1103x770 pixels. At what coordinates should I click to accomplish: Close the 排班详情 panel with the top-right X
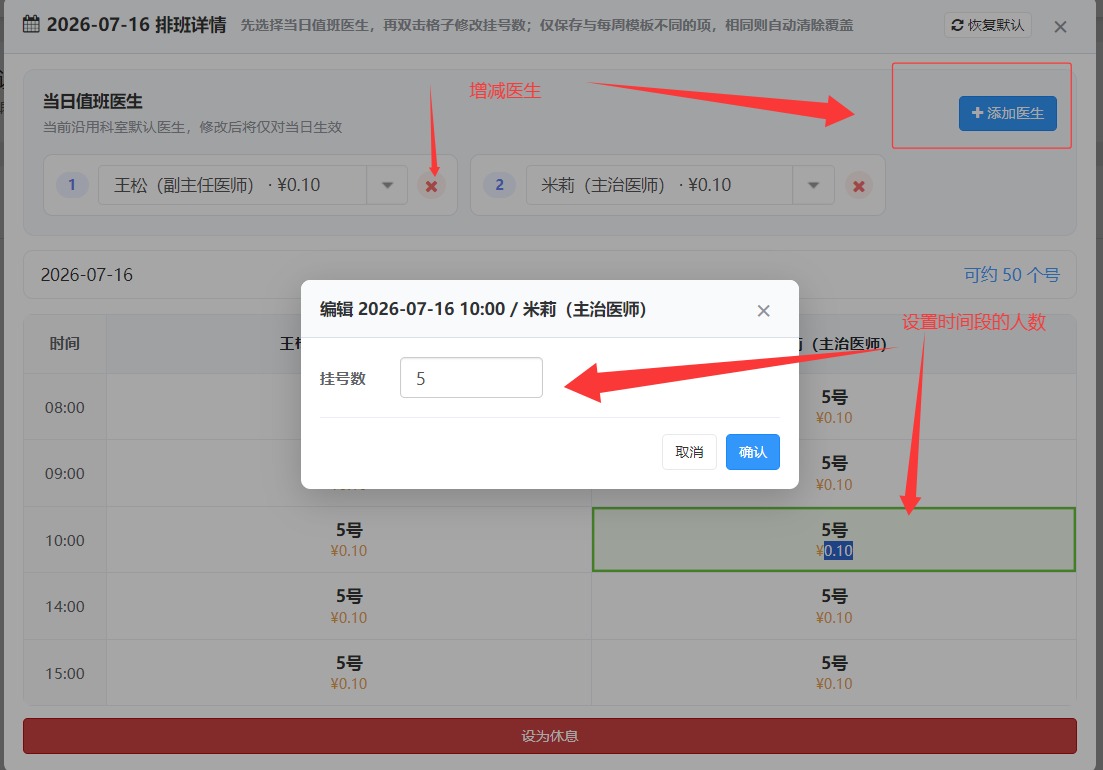[x=1060, y=27]
